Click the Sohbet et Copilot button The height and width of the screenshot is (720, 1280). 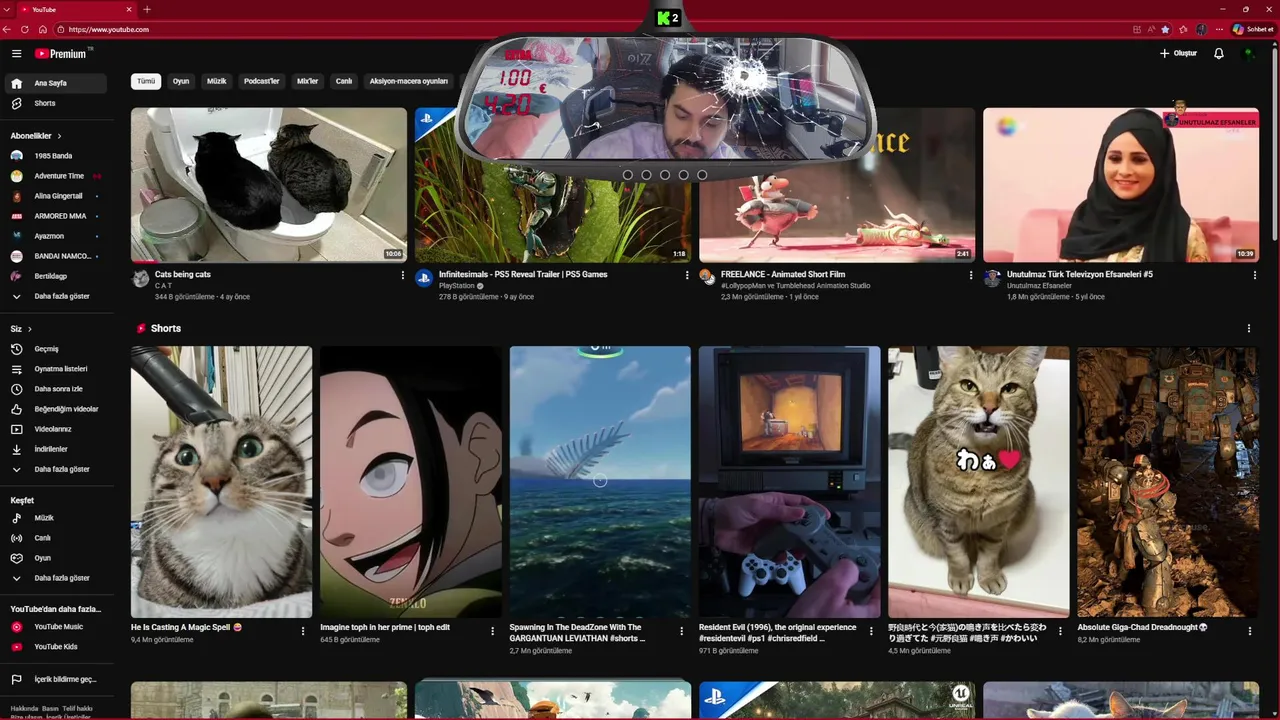click(1253, 29)
